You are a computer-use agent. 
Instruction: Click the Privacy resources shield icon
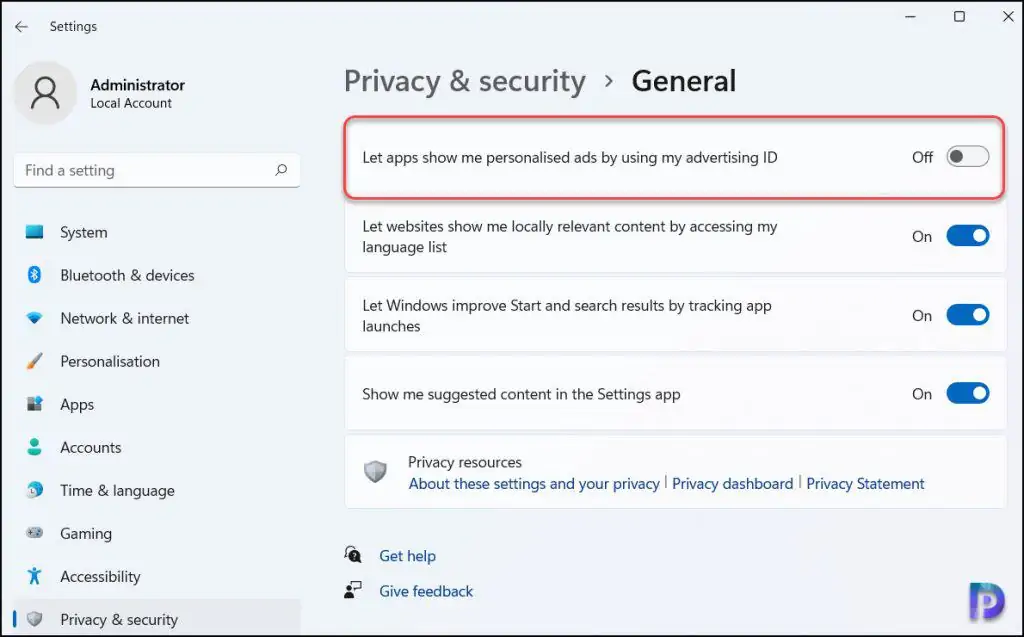376,471
